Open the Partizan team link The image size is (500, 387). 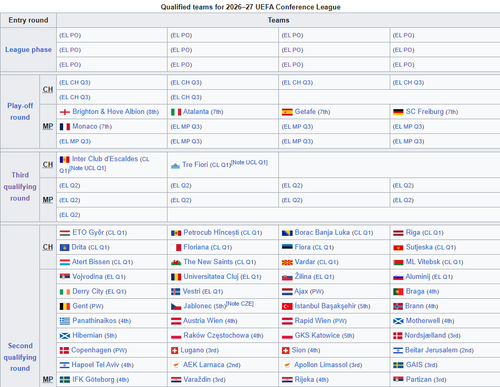coord(419,379)
